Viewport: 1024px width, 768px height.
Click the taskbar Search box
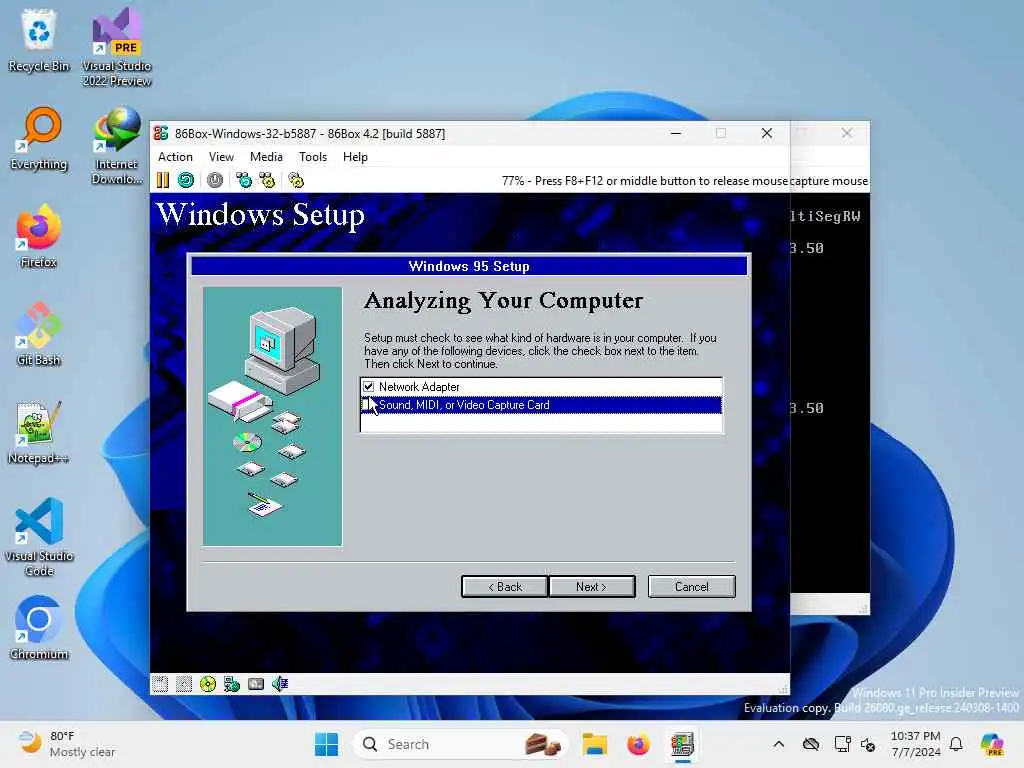pos(460,744)
